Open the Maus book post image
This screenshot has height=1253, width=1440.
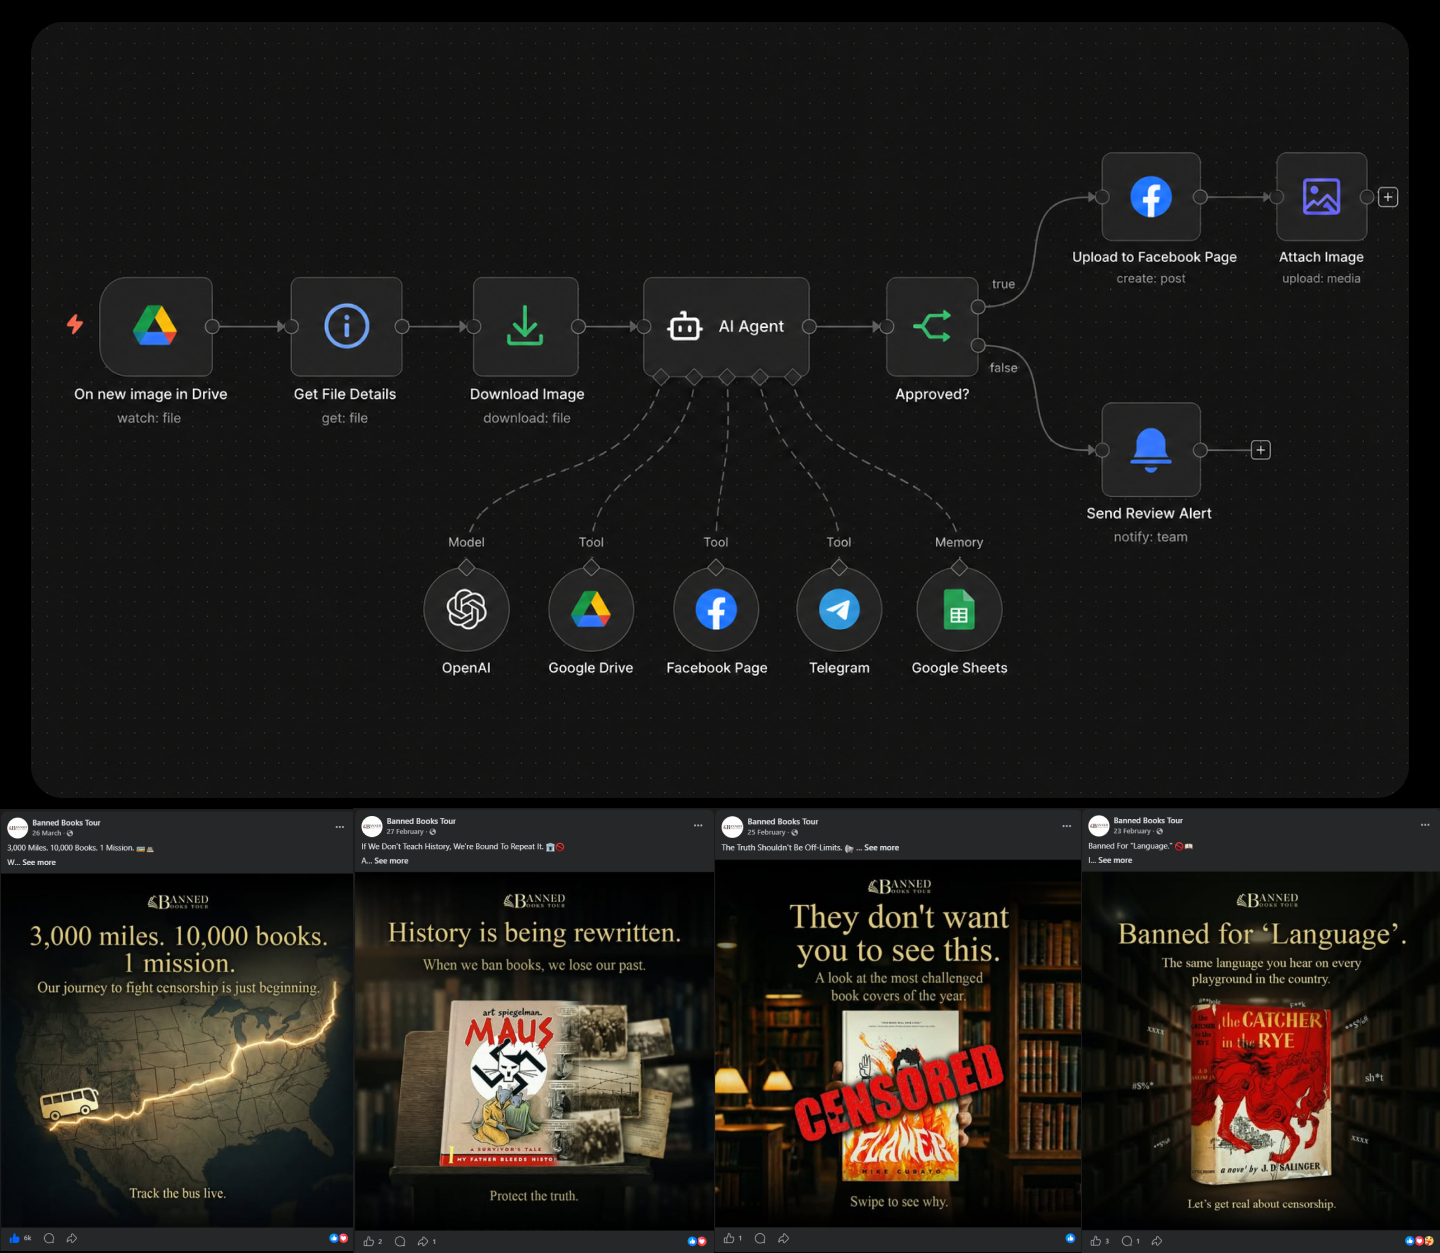pyautogui.click(x=534, y=1051)
